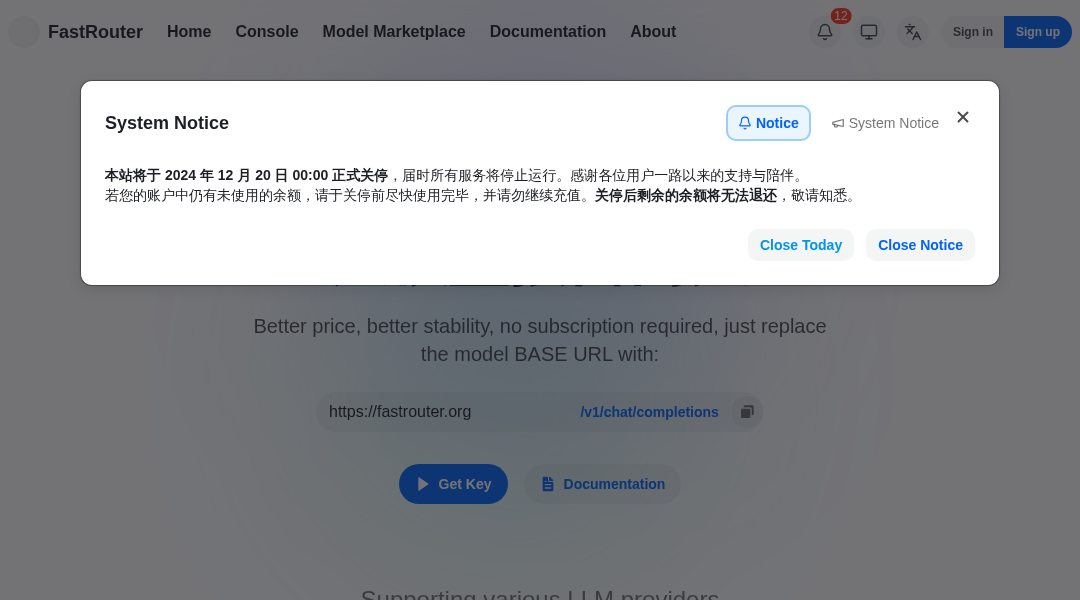Open the Home menu item
This screenshot has height=600, width=1080.
point(189,32)
